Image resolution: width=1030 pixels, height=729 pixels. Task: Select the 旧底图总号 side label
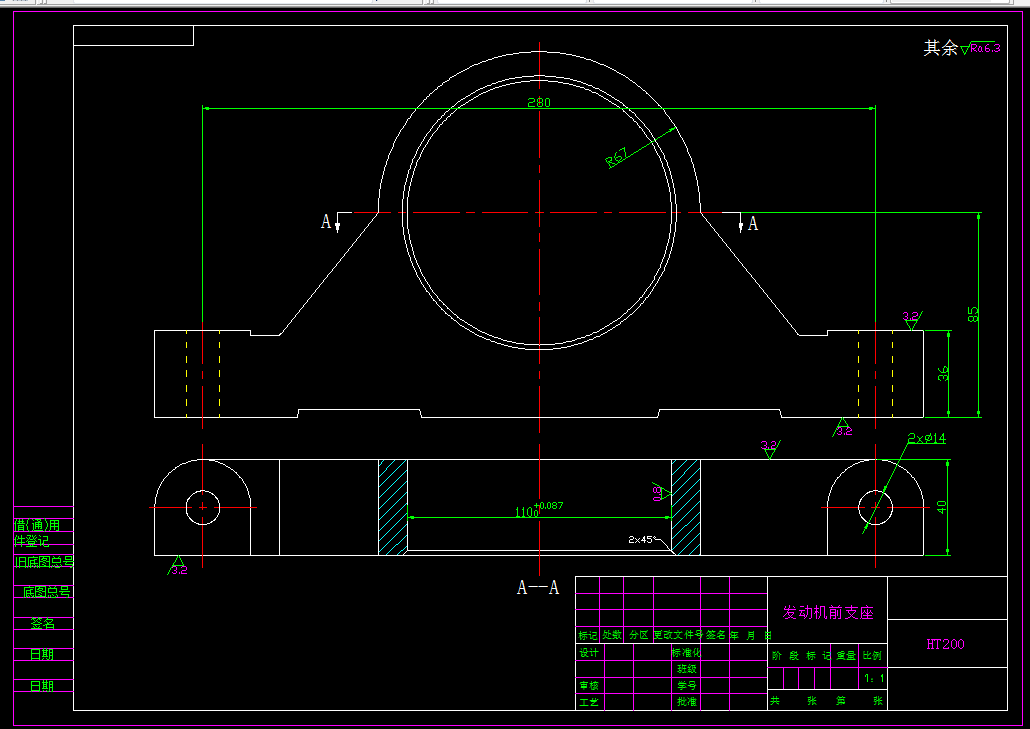click(x=44, y=562)
